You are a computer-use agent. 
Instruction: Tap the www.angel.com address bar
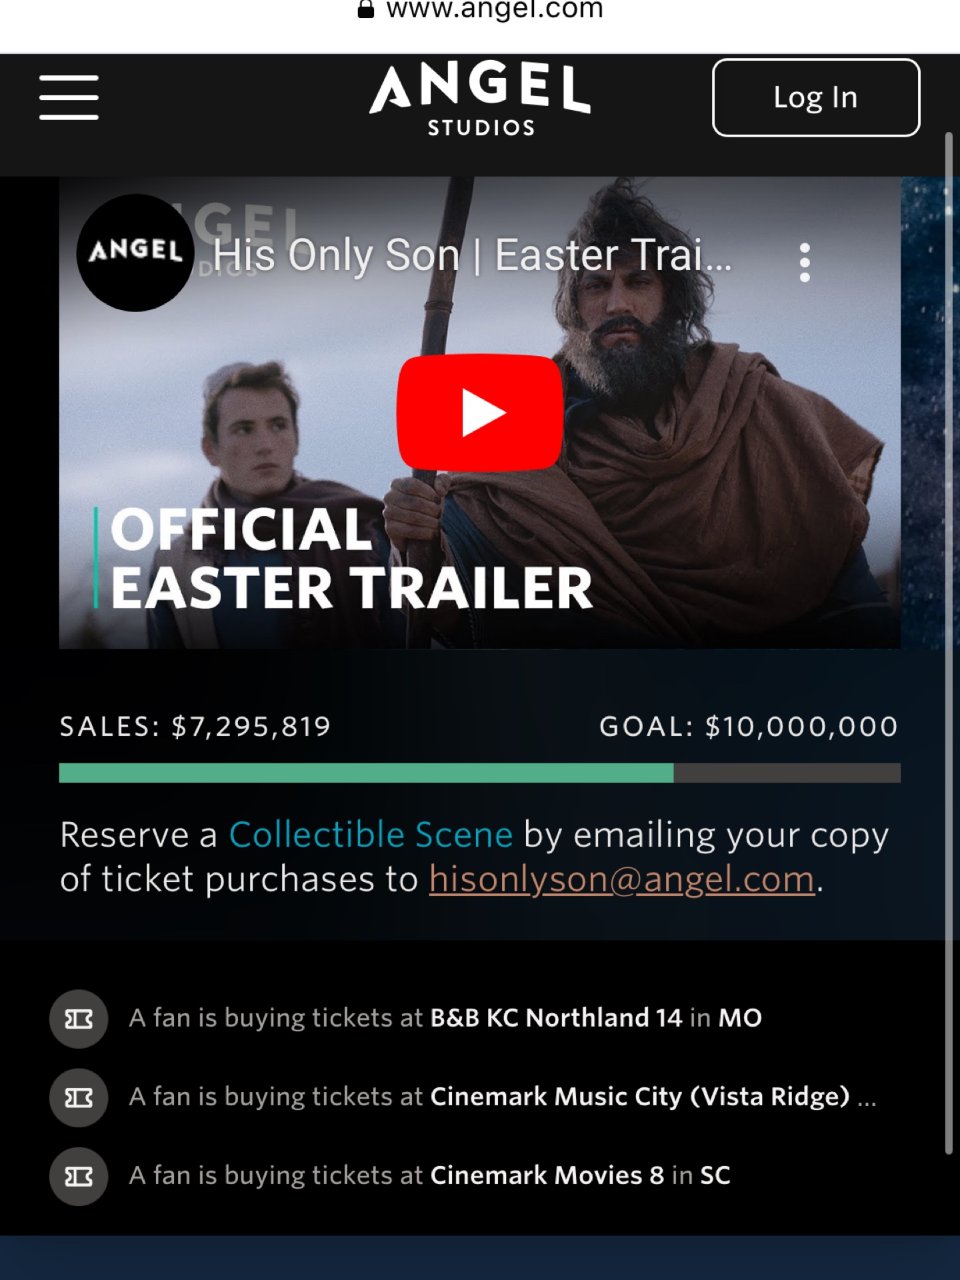coord(480,11)
